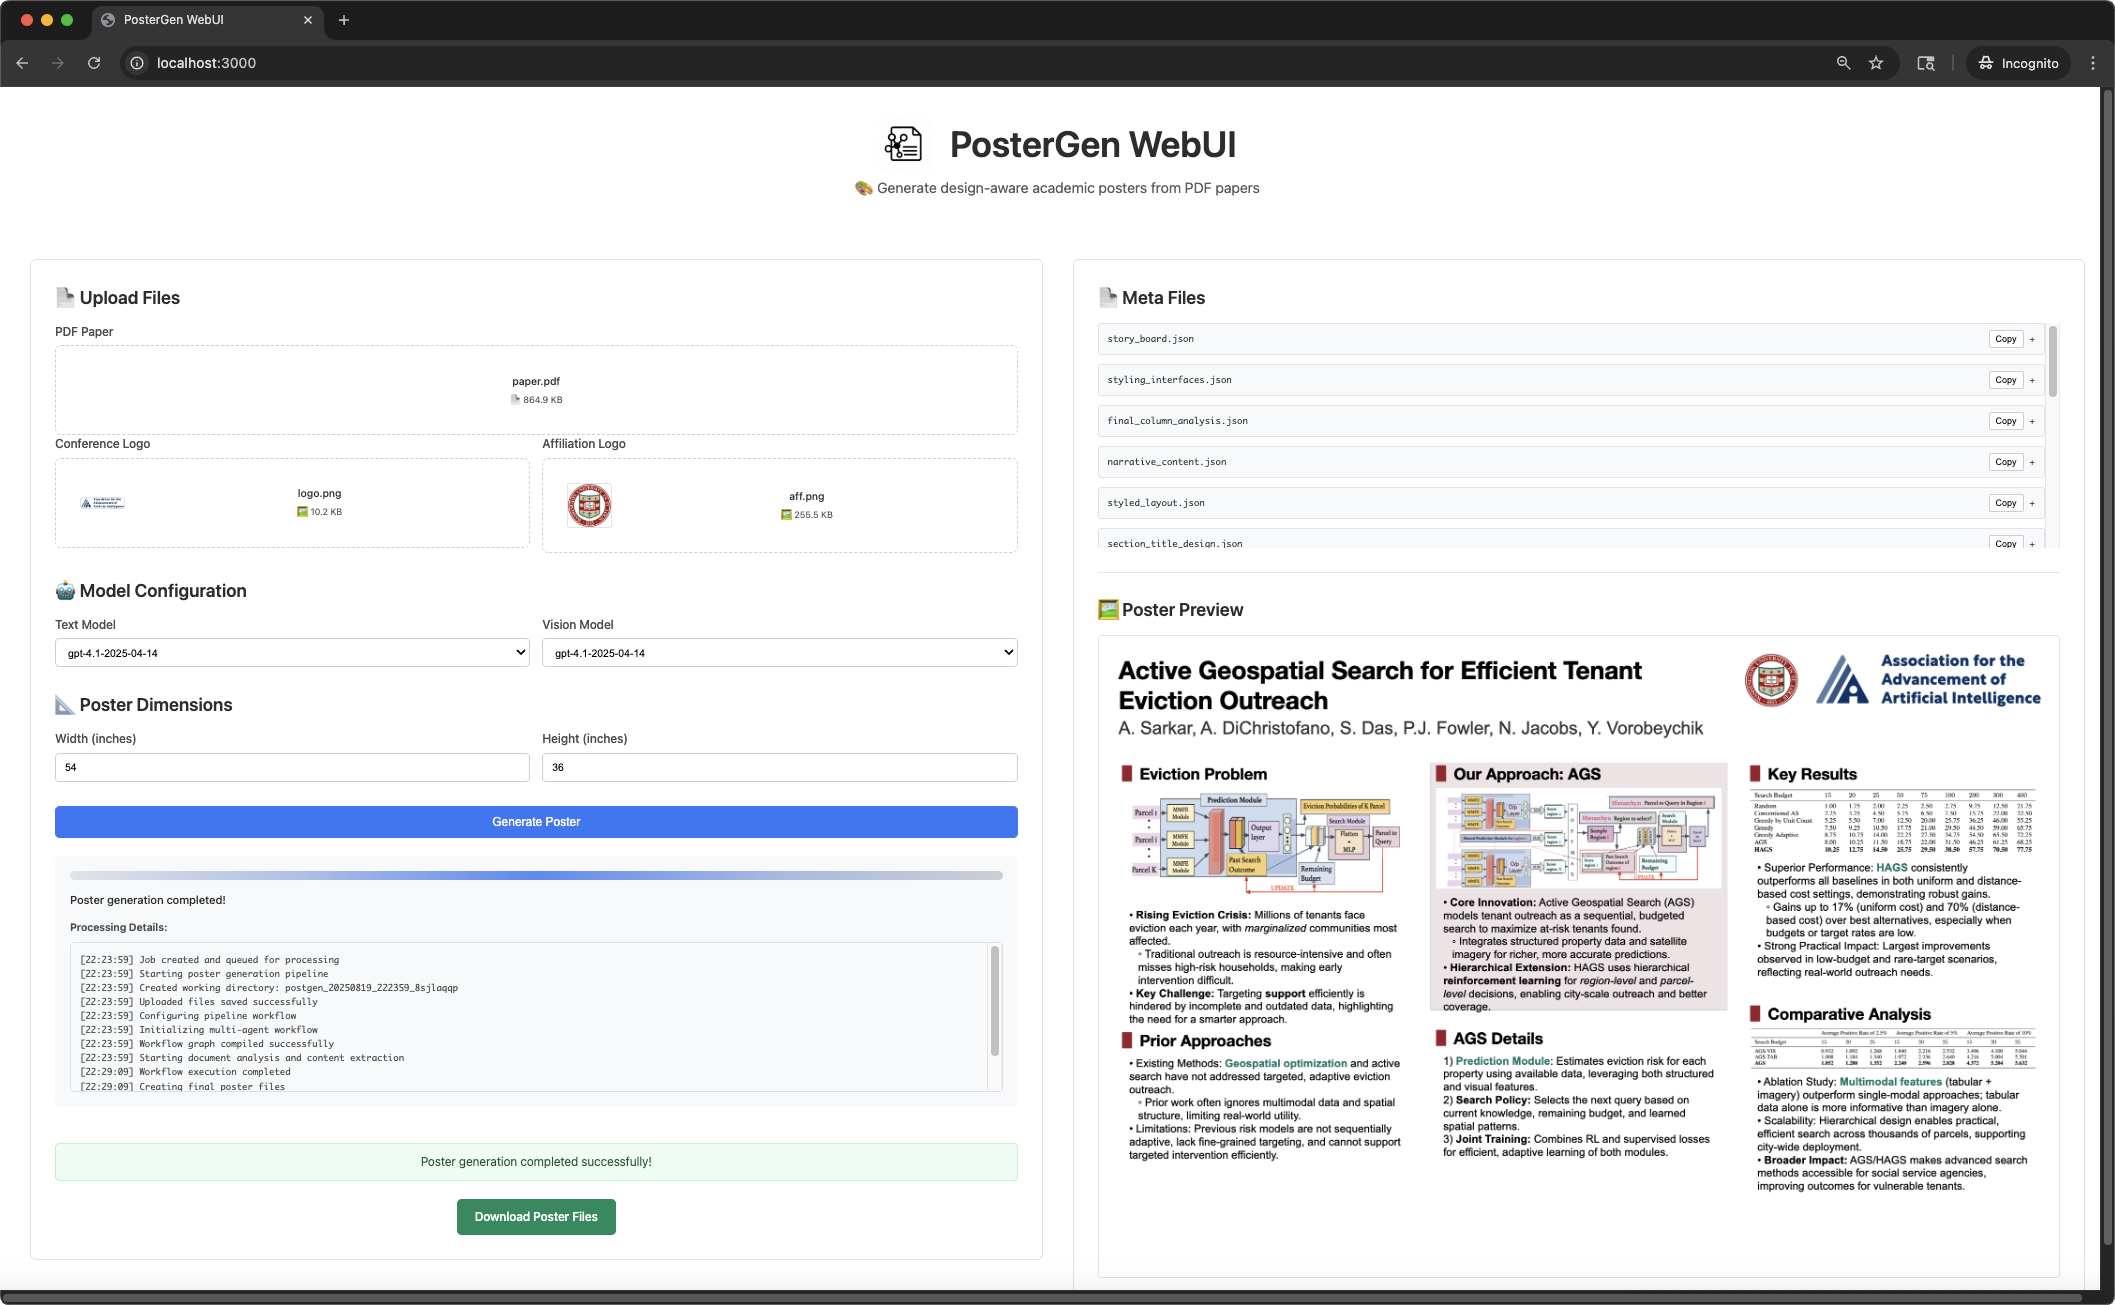The image size is (2115, 1305).
Task: Click the site information icon
Action: click(x=137, y=63)
